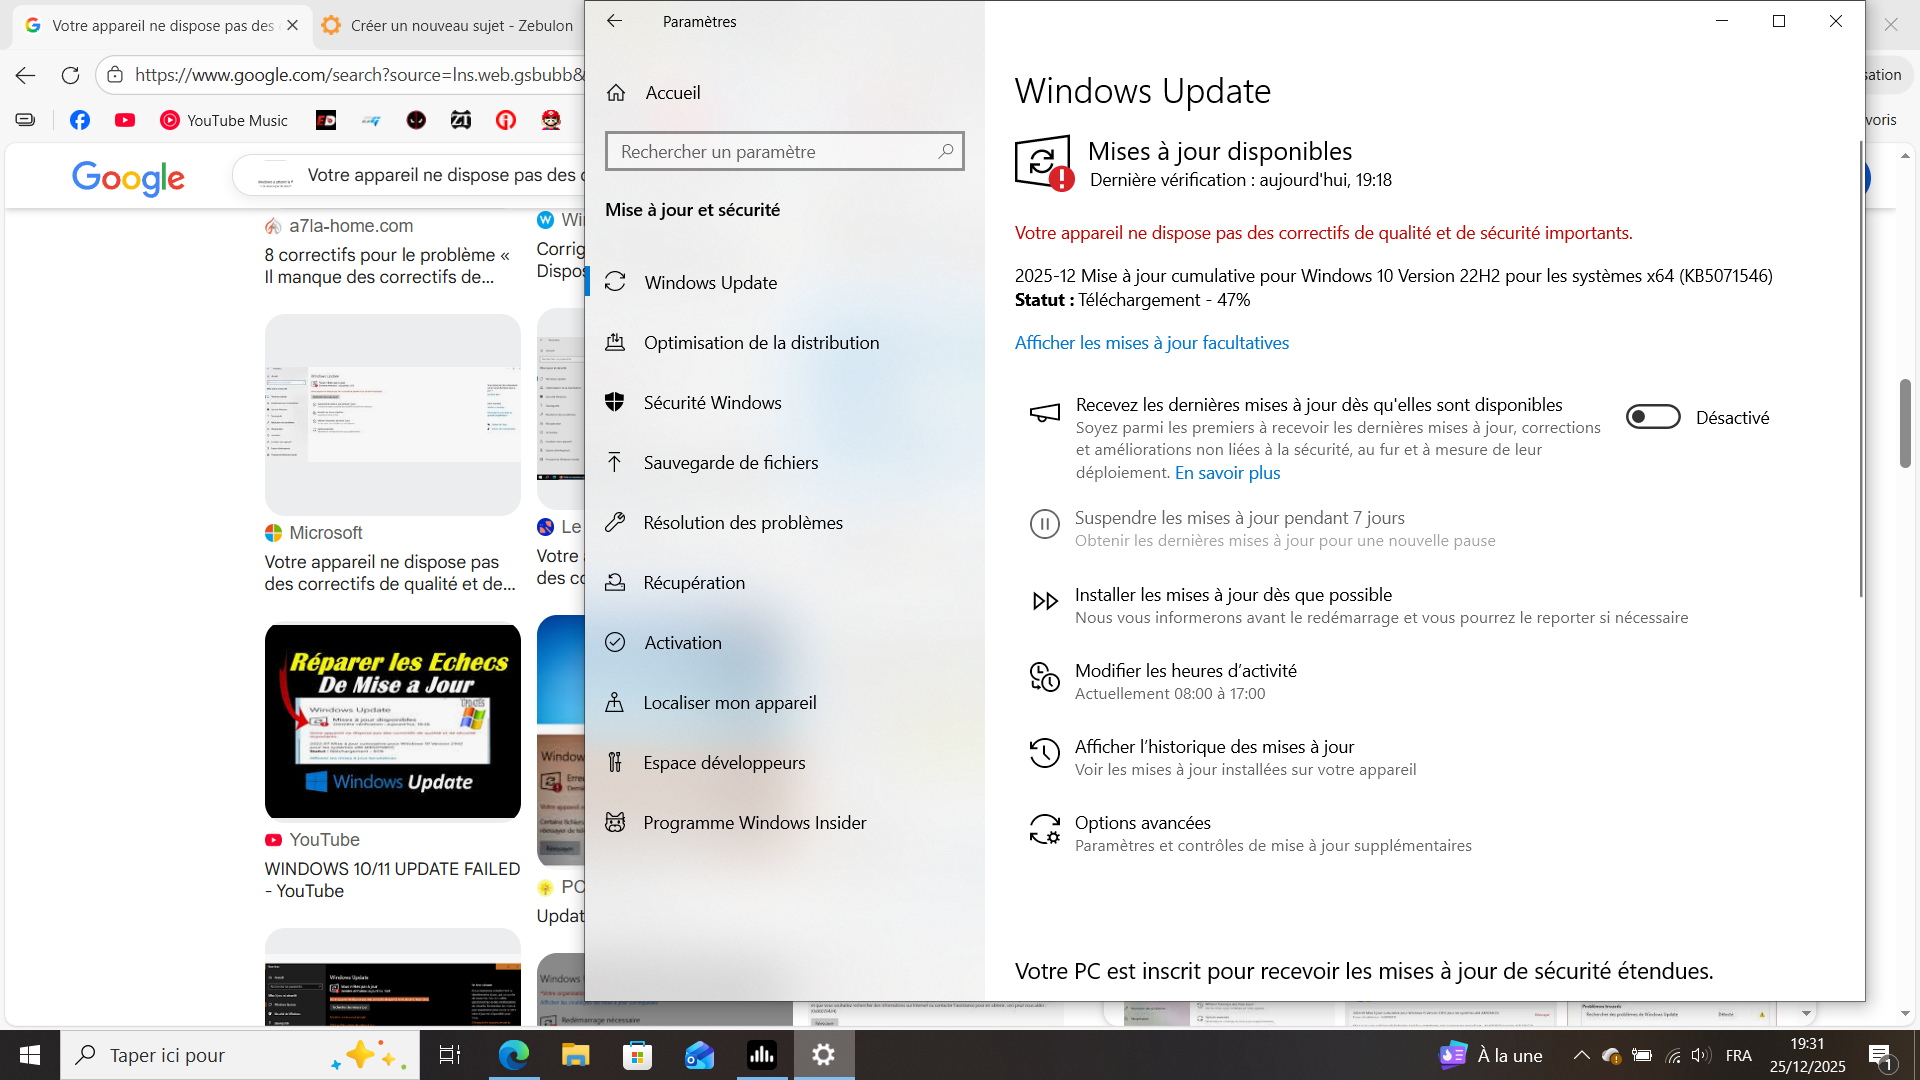Click Modifier les heures d'activité clock icon
The width and height of the screenshot is (1920, 1080).
pos(1044,678)
